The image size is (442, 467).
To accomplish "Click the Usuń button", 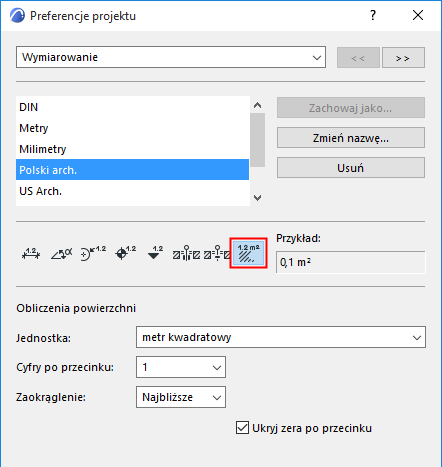I will point(351,168).
